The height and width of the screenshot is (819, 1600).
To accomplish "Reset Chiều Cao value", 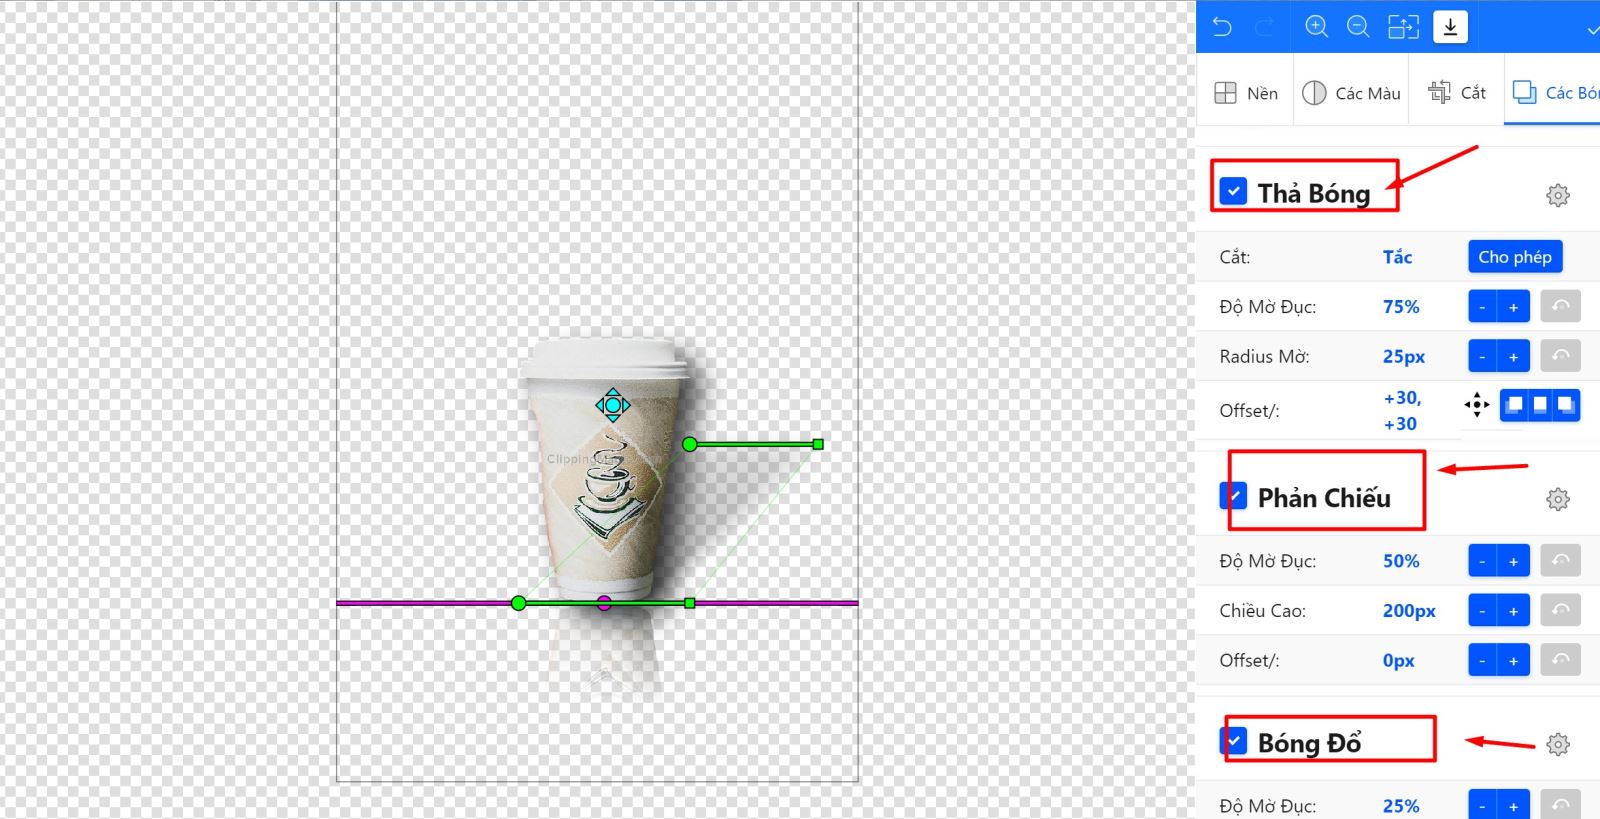I will pyautogui.click(x=1560, y=610).
